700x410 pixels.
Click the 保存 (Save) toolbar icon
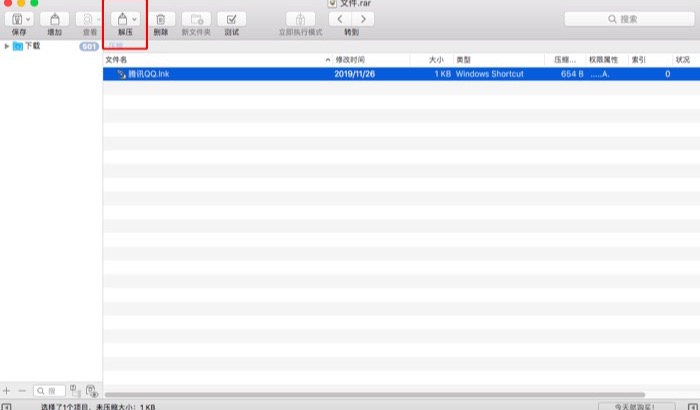[15, 19]
